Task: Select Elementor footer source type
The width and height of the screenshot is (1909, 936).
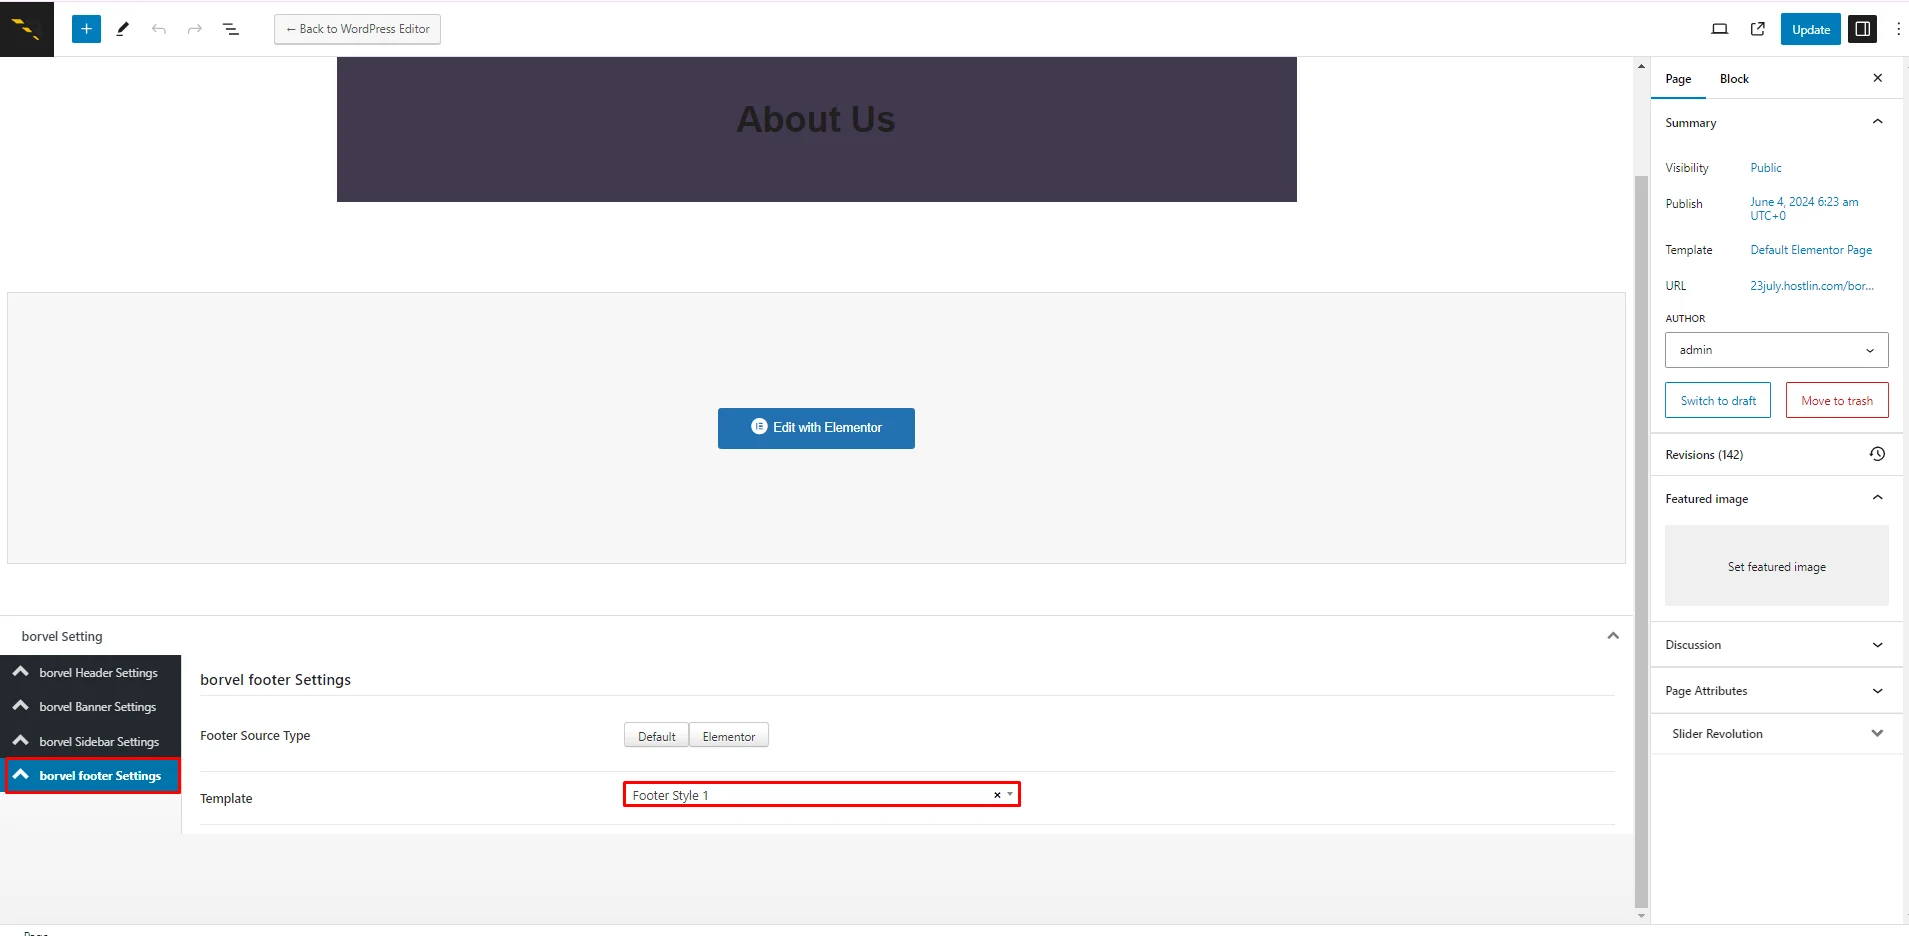Action: (x=728, y=736)
